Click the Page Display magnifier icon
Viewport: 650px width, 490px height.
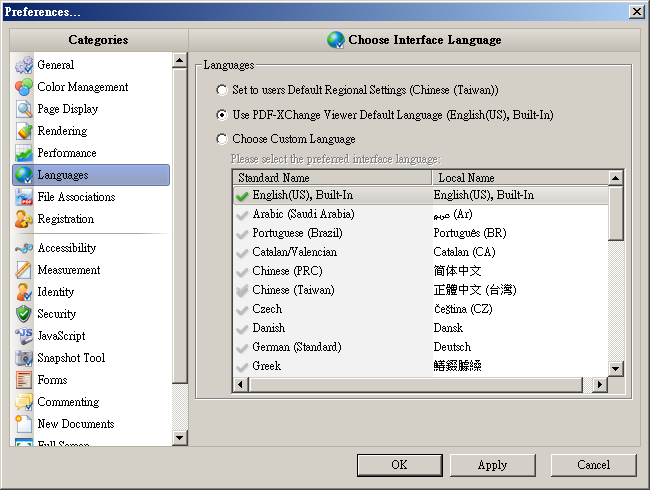coord(24,109)
